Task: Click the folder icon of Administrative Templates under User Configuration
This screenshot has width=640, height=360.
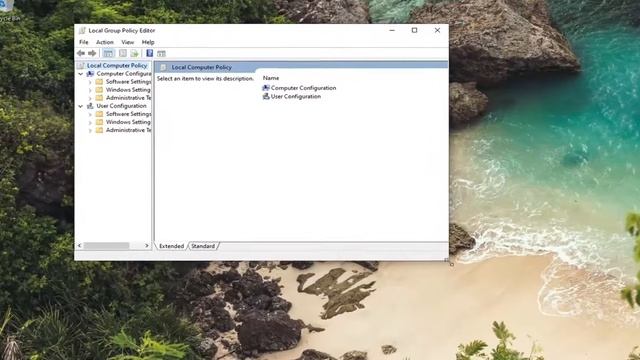Action: click(x=99, y=130)
